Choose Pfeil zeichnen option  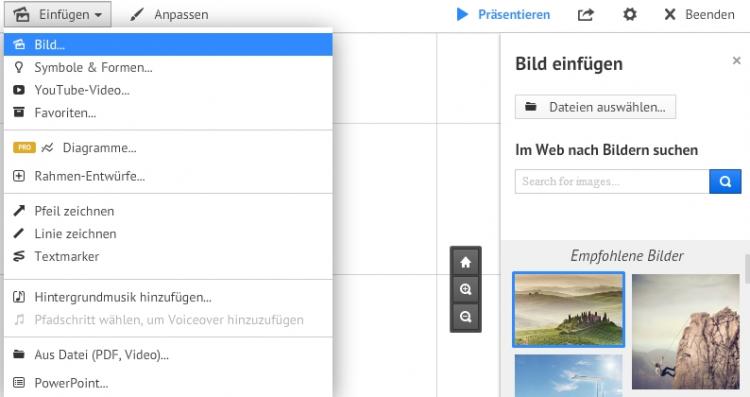[x=168, y=211]
